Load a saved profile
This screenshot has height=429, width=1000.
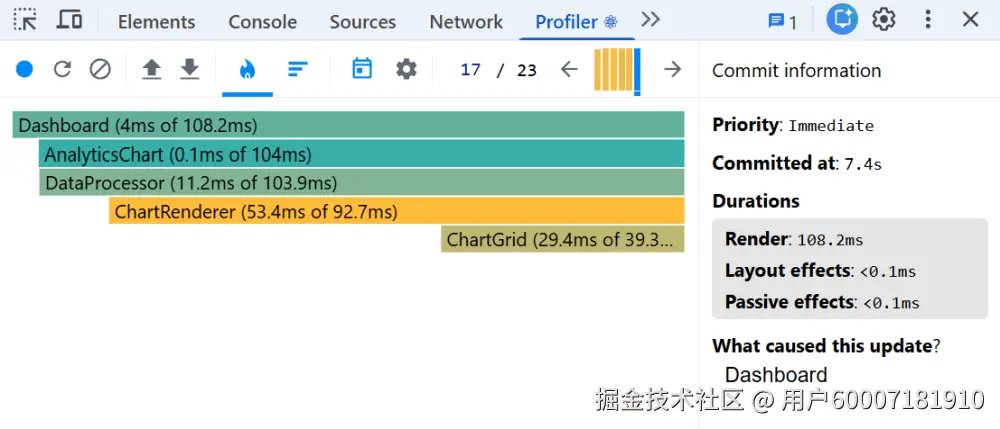(x=151, y=69)
